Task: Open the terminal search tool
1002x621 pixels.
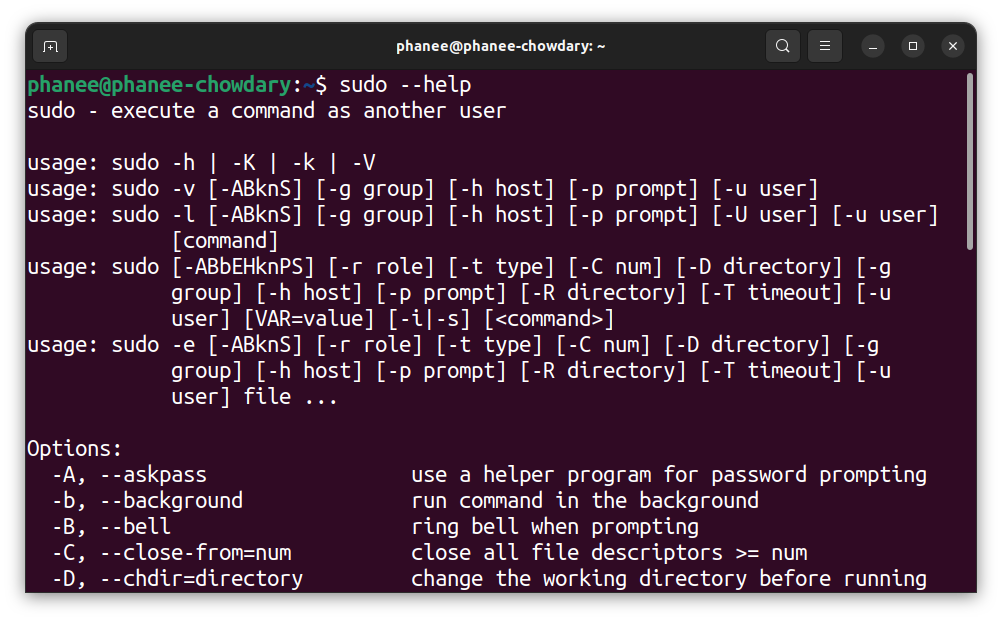Action: tap(782, 46)
